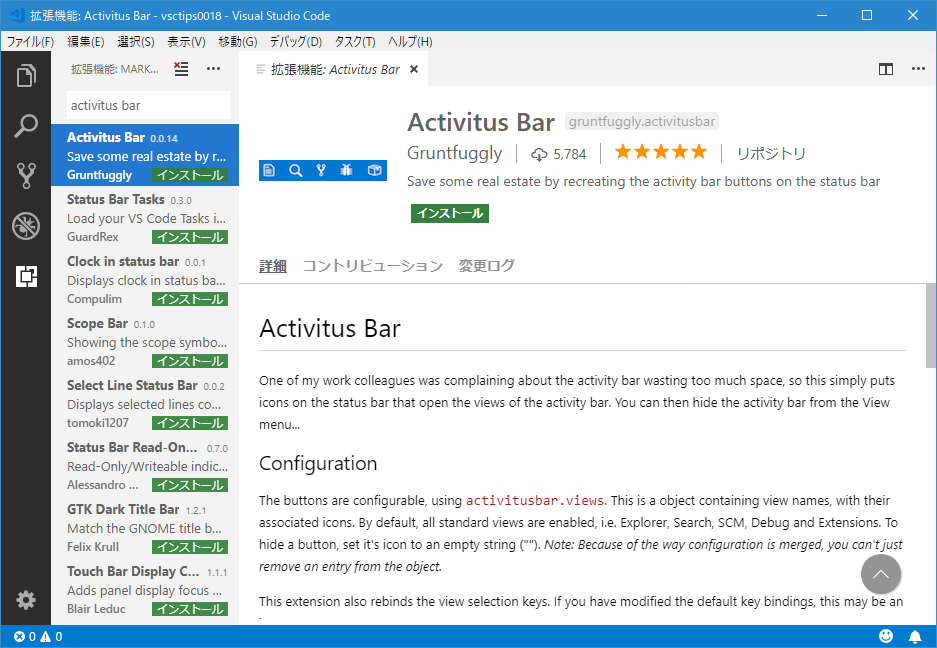Open the Debug view in activity bar
Screen dimensions: 937x648
26,226
